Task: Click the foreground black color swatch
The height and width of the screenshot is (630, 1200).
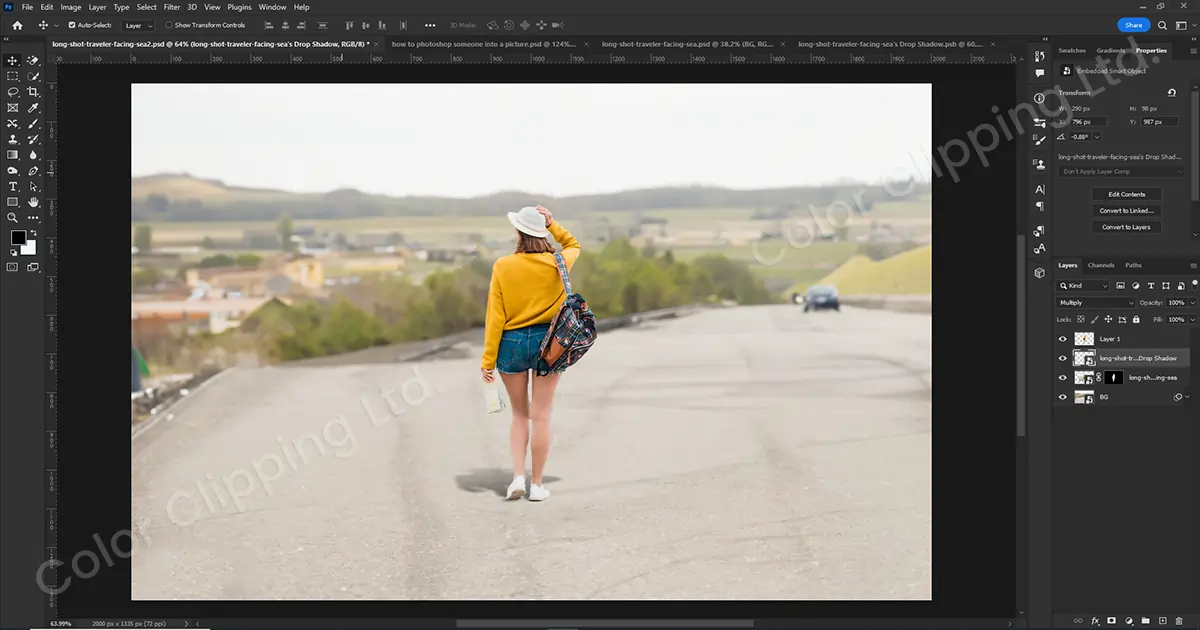Action: [x=18, y=238]
